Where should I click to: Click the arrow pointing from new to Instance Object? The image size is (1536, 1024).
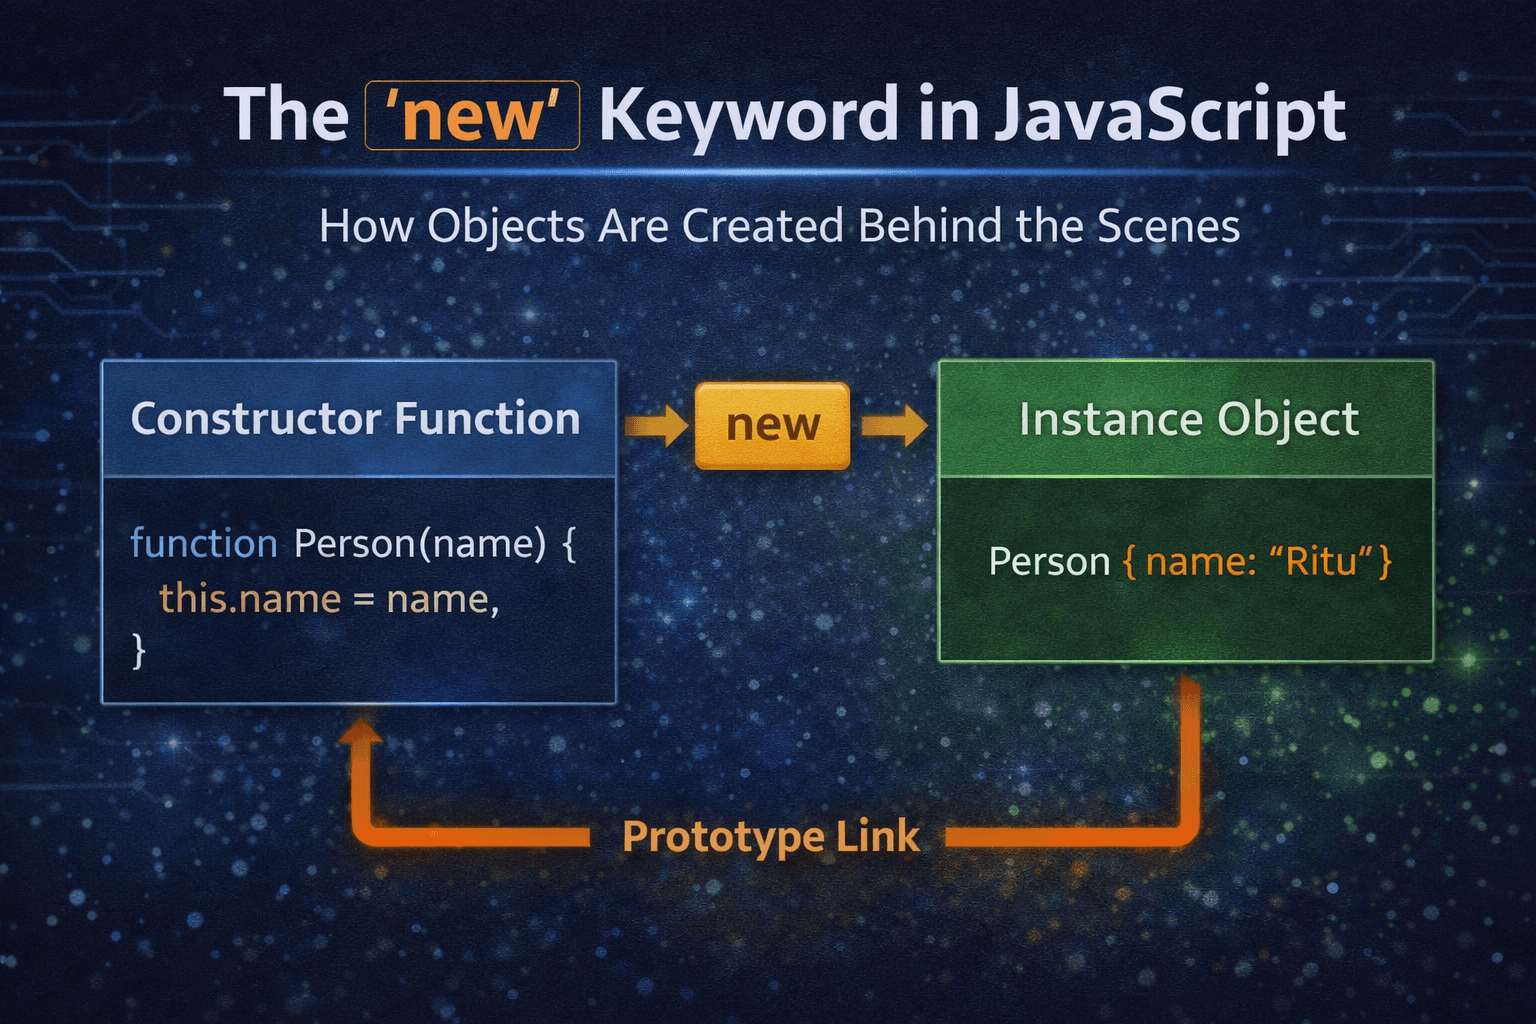[894, 426]
